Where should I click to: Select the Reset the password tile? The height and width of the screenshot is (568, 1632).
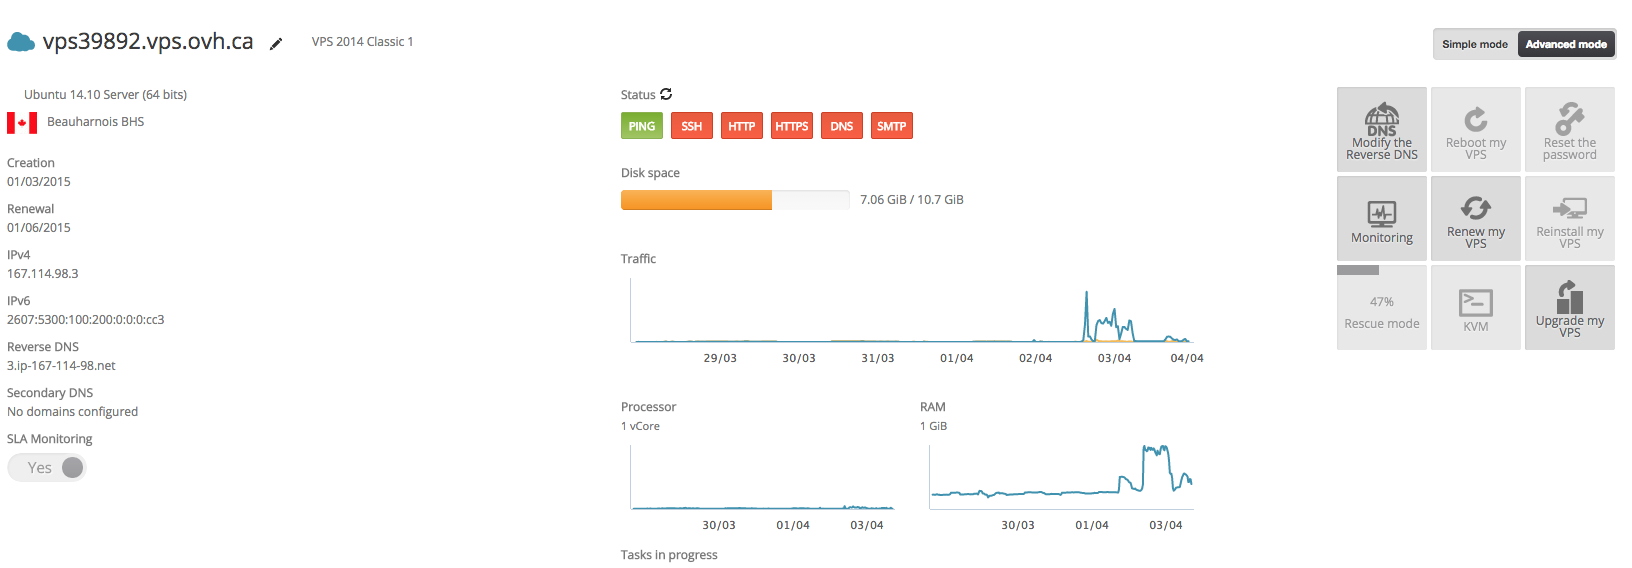[1569, 130]
